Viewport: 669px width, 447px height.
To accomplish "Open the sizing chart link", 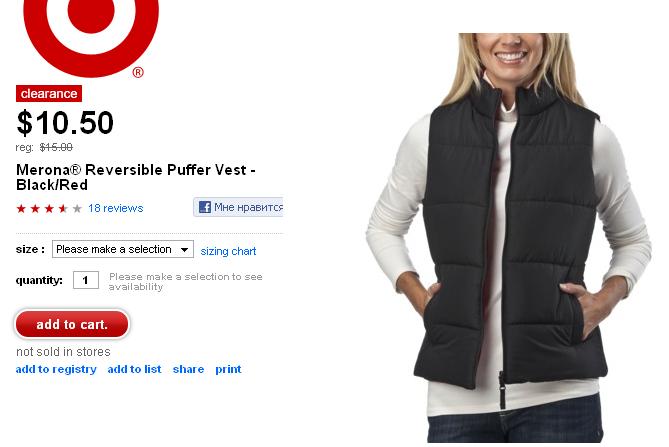I will 228,251.
